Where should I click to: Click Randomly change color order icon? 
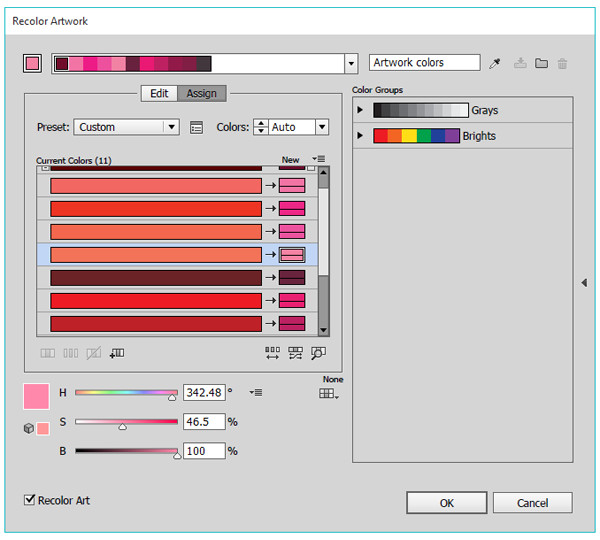tap(272, 353)
